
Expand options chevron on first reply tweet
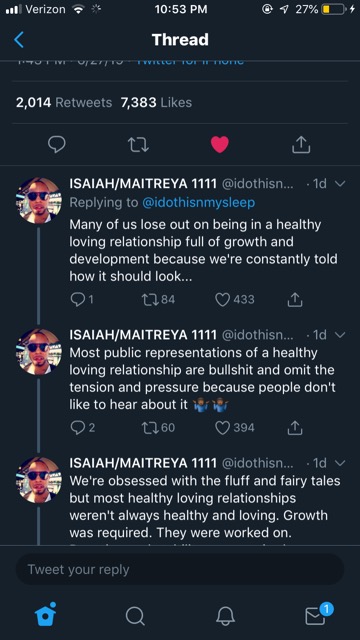(x=339, y=184)
